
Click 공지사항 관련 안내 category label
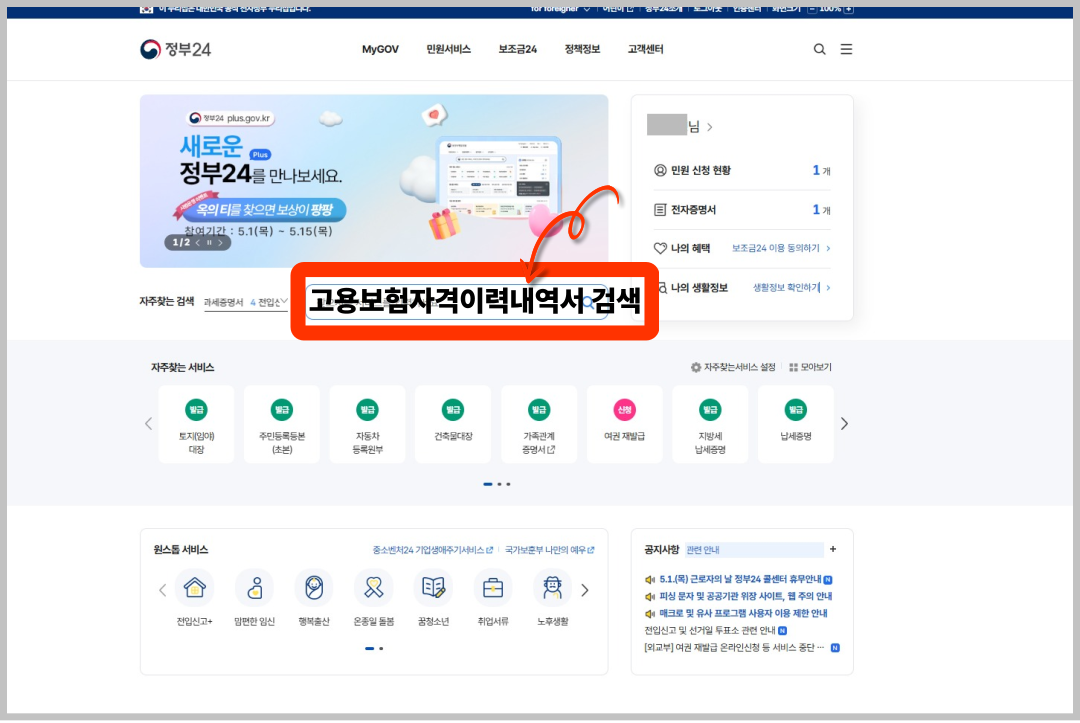703,549
